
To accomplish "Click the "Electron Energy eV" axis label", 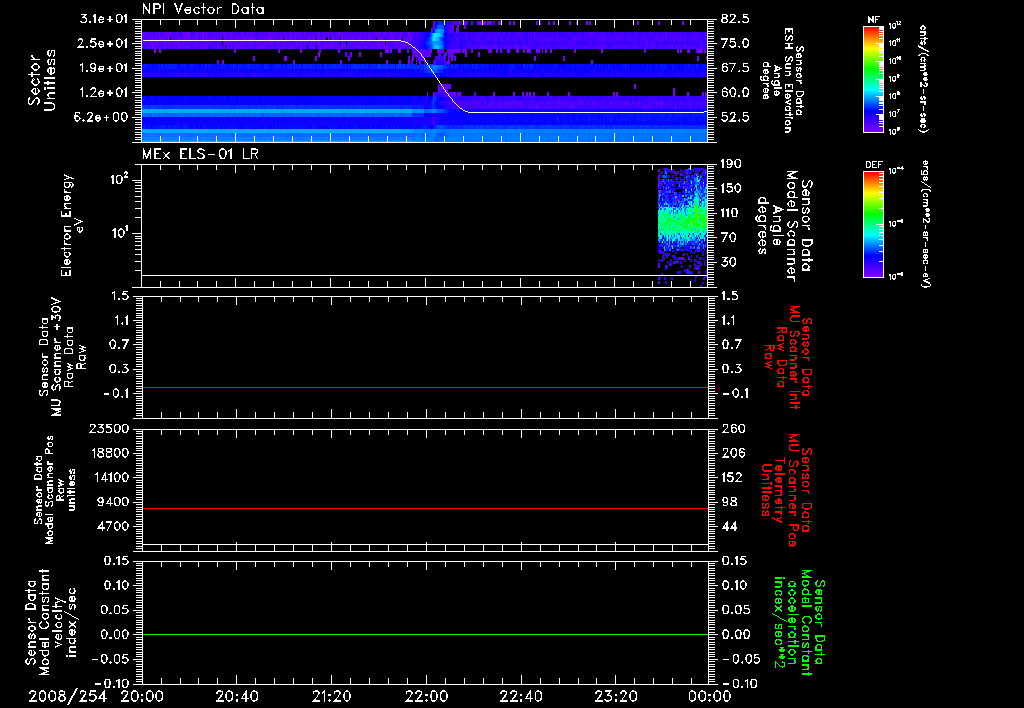I will point(71,225).
